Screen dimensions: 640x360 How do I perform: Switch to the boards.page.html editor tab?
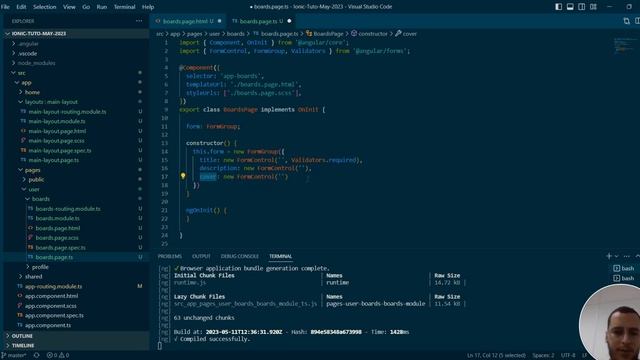189,21
